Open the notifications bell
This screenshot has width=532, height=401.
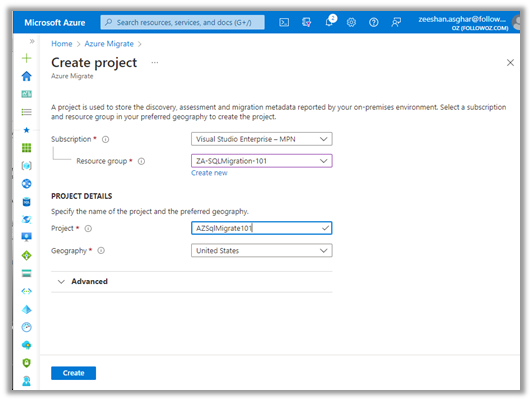[329, 22]
